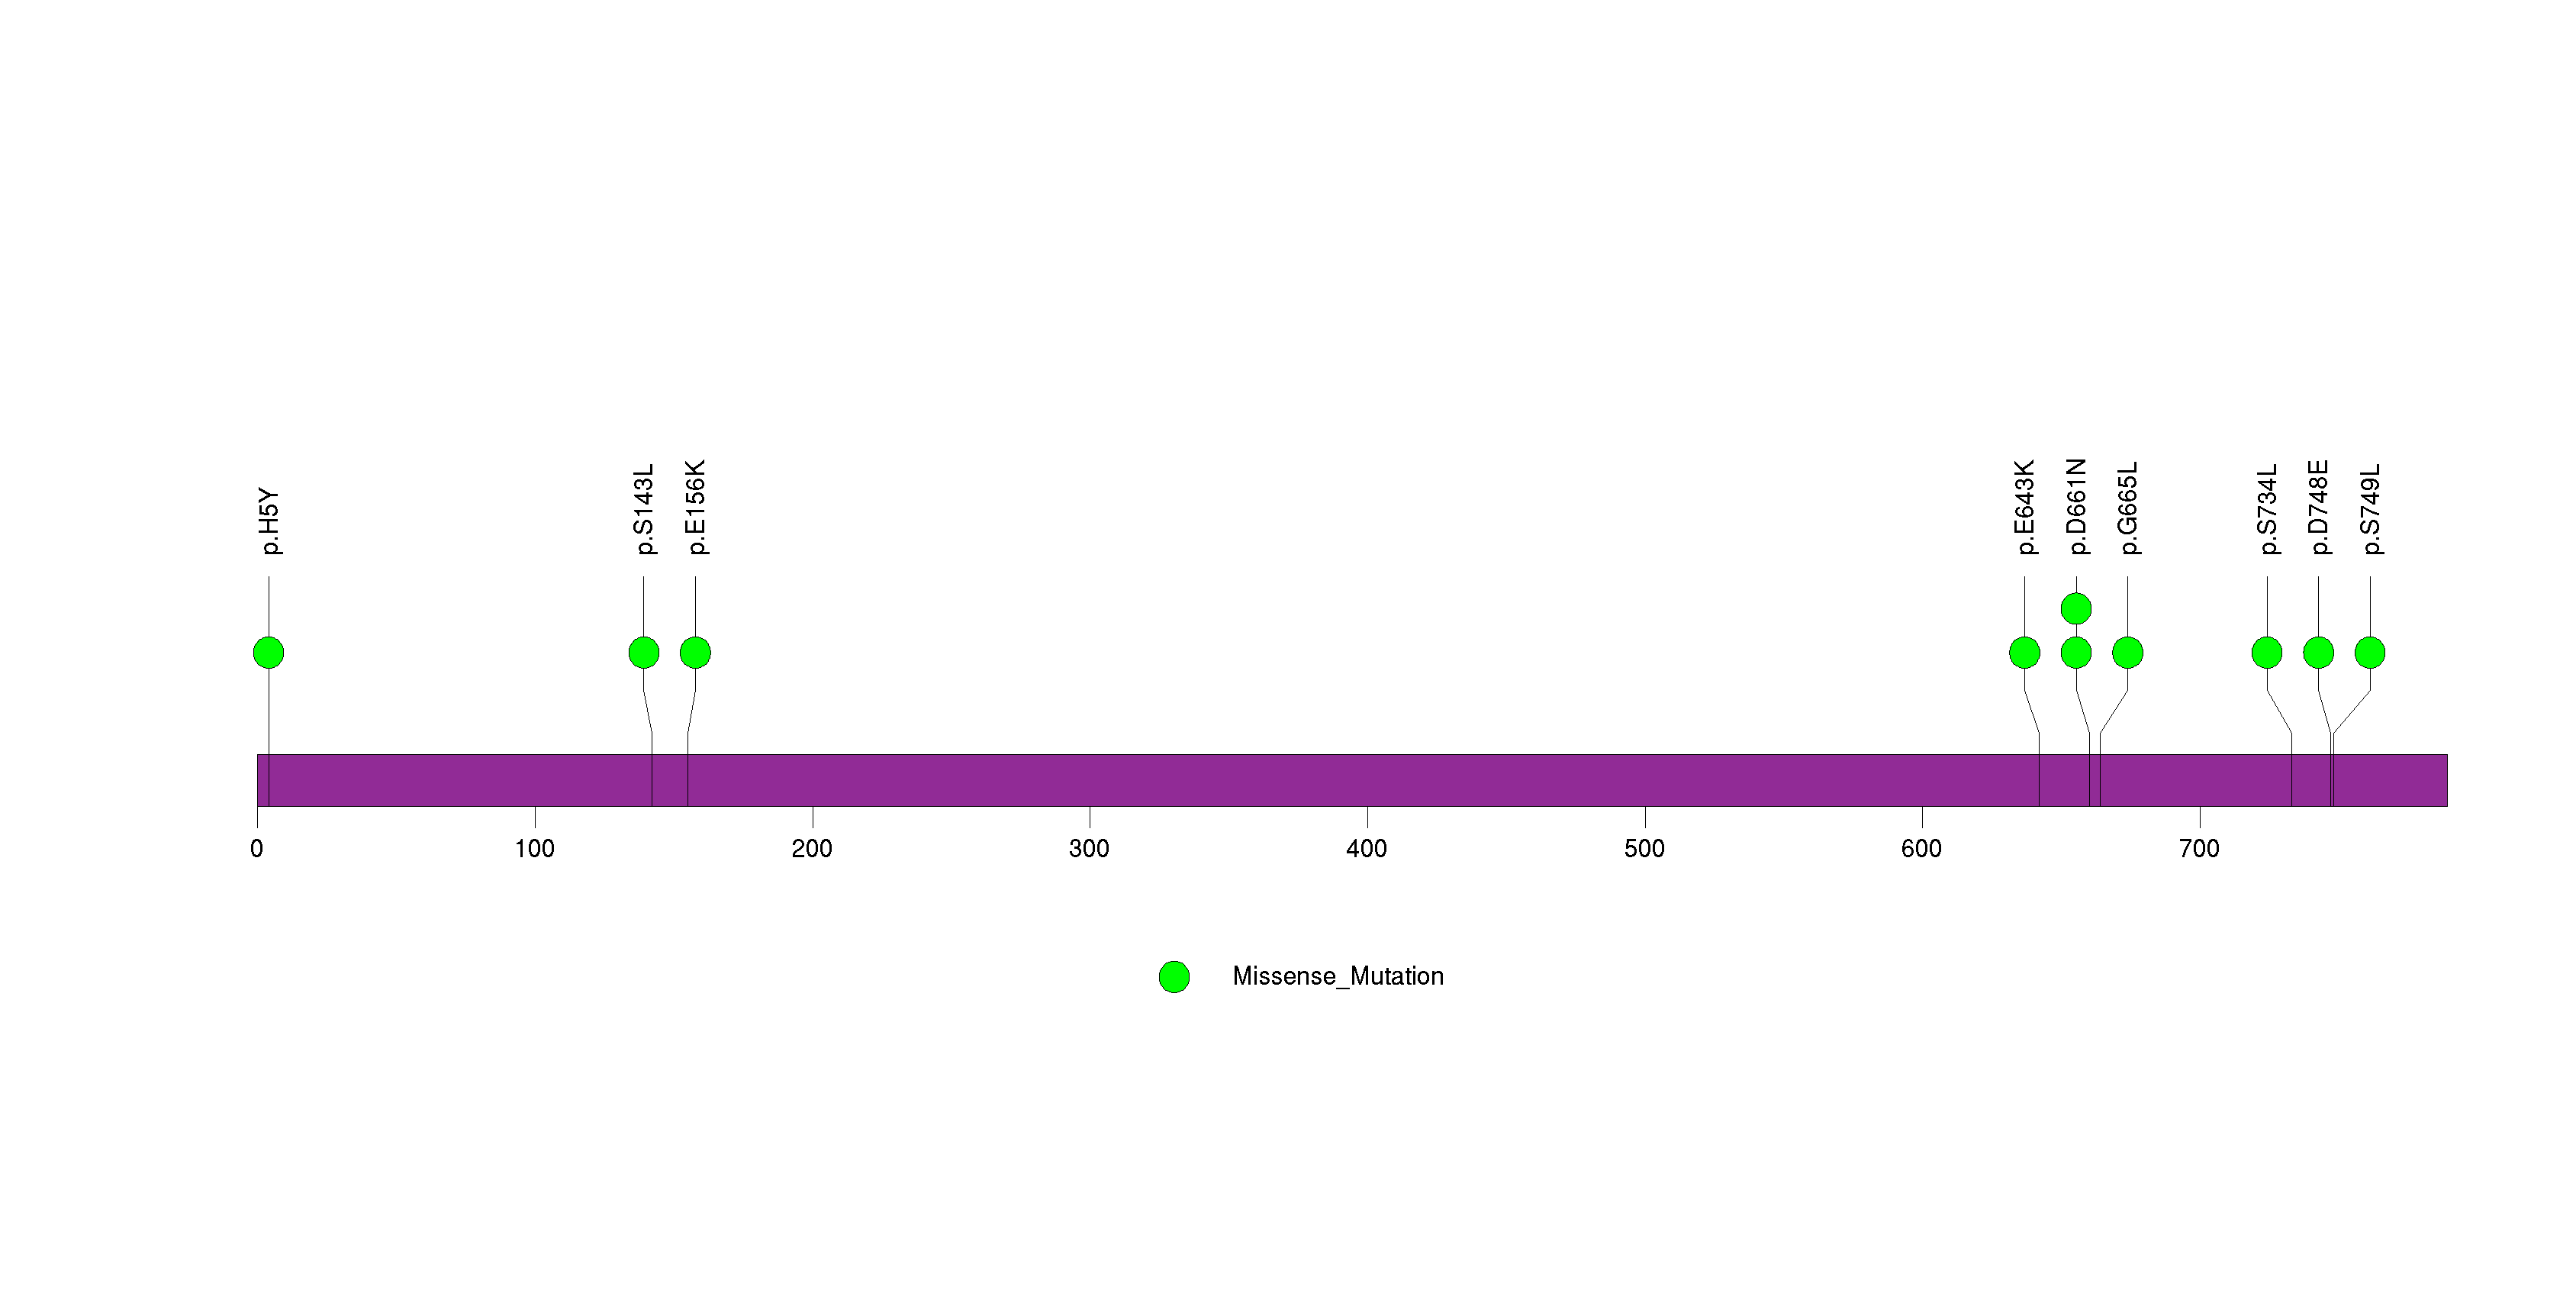Click the lower p.D661N mutation circle
2576x1290 pixels.
click(x=2076, y=653)
